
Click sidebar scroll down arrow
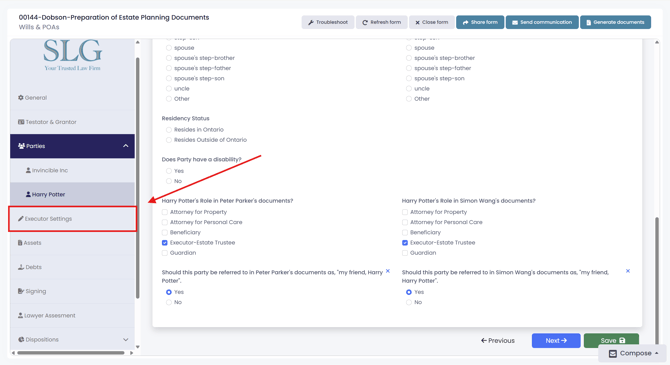(138, 347)
